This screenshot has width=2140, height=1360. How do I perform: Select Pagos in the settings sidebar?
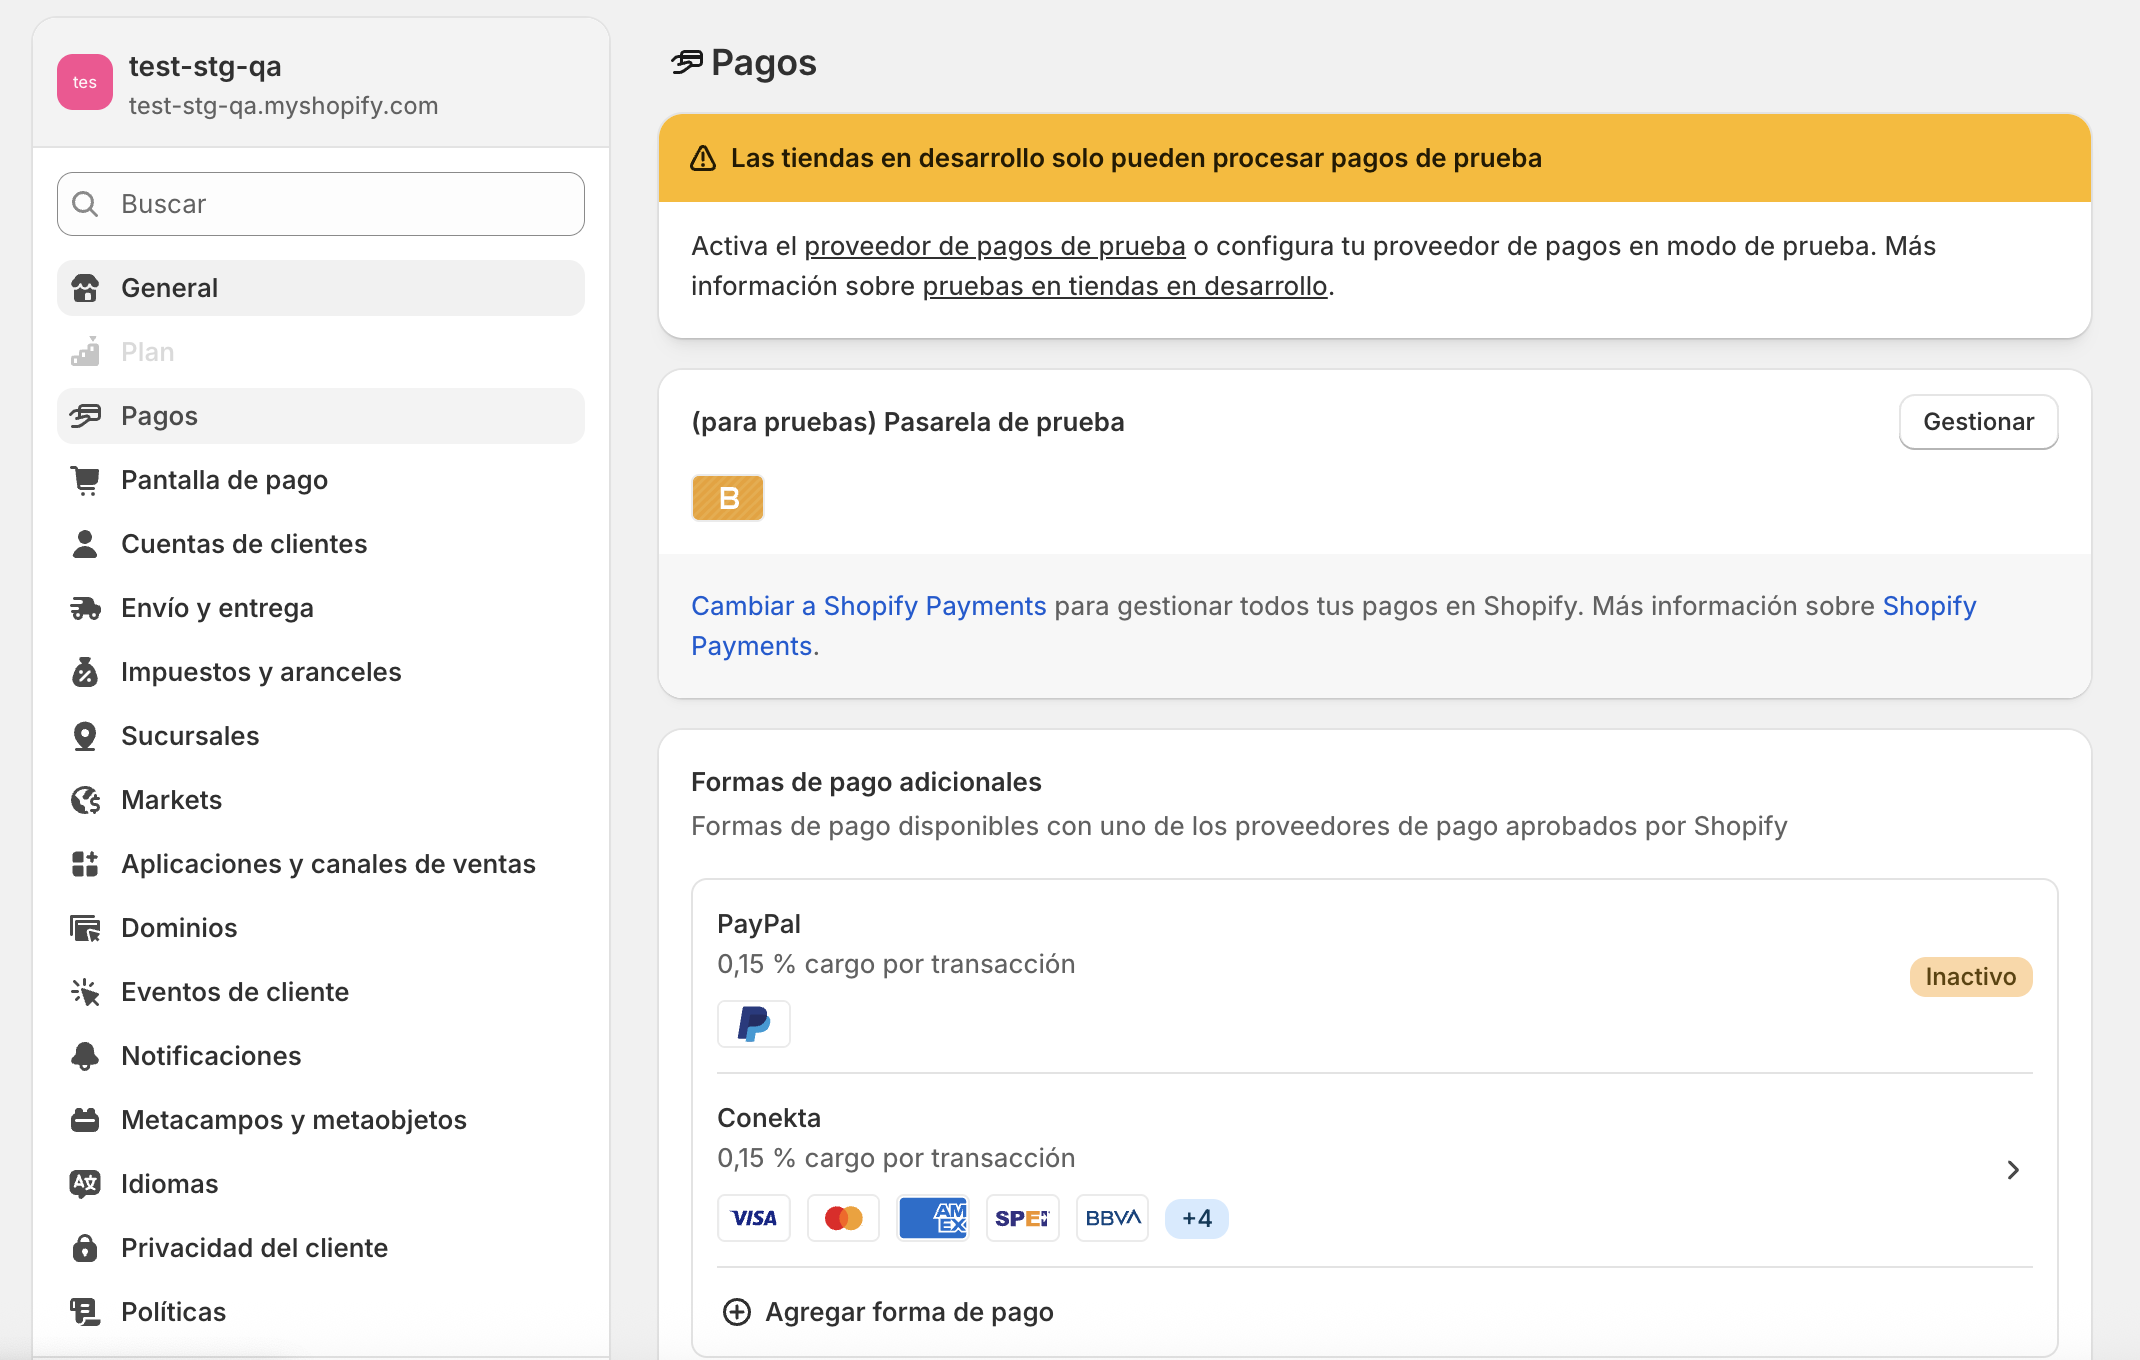(321, 416)
